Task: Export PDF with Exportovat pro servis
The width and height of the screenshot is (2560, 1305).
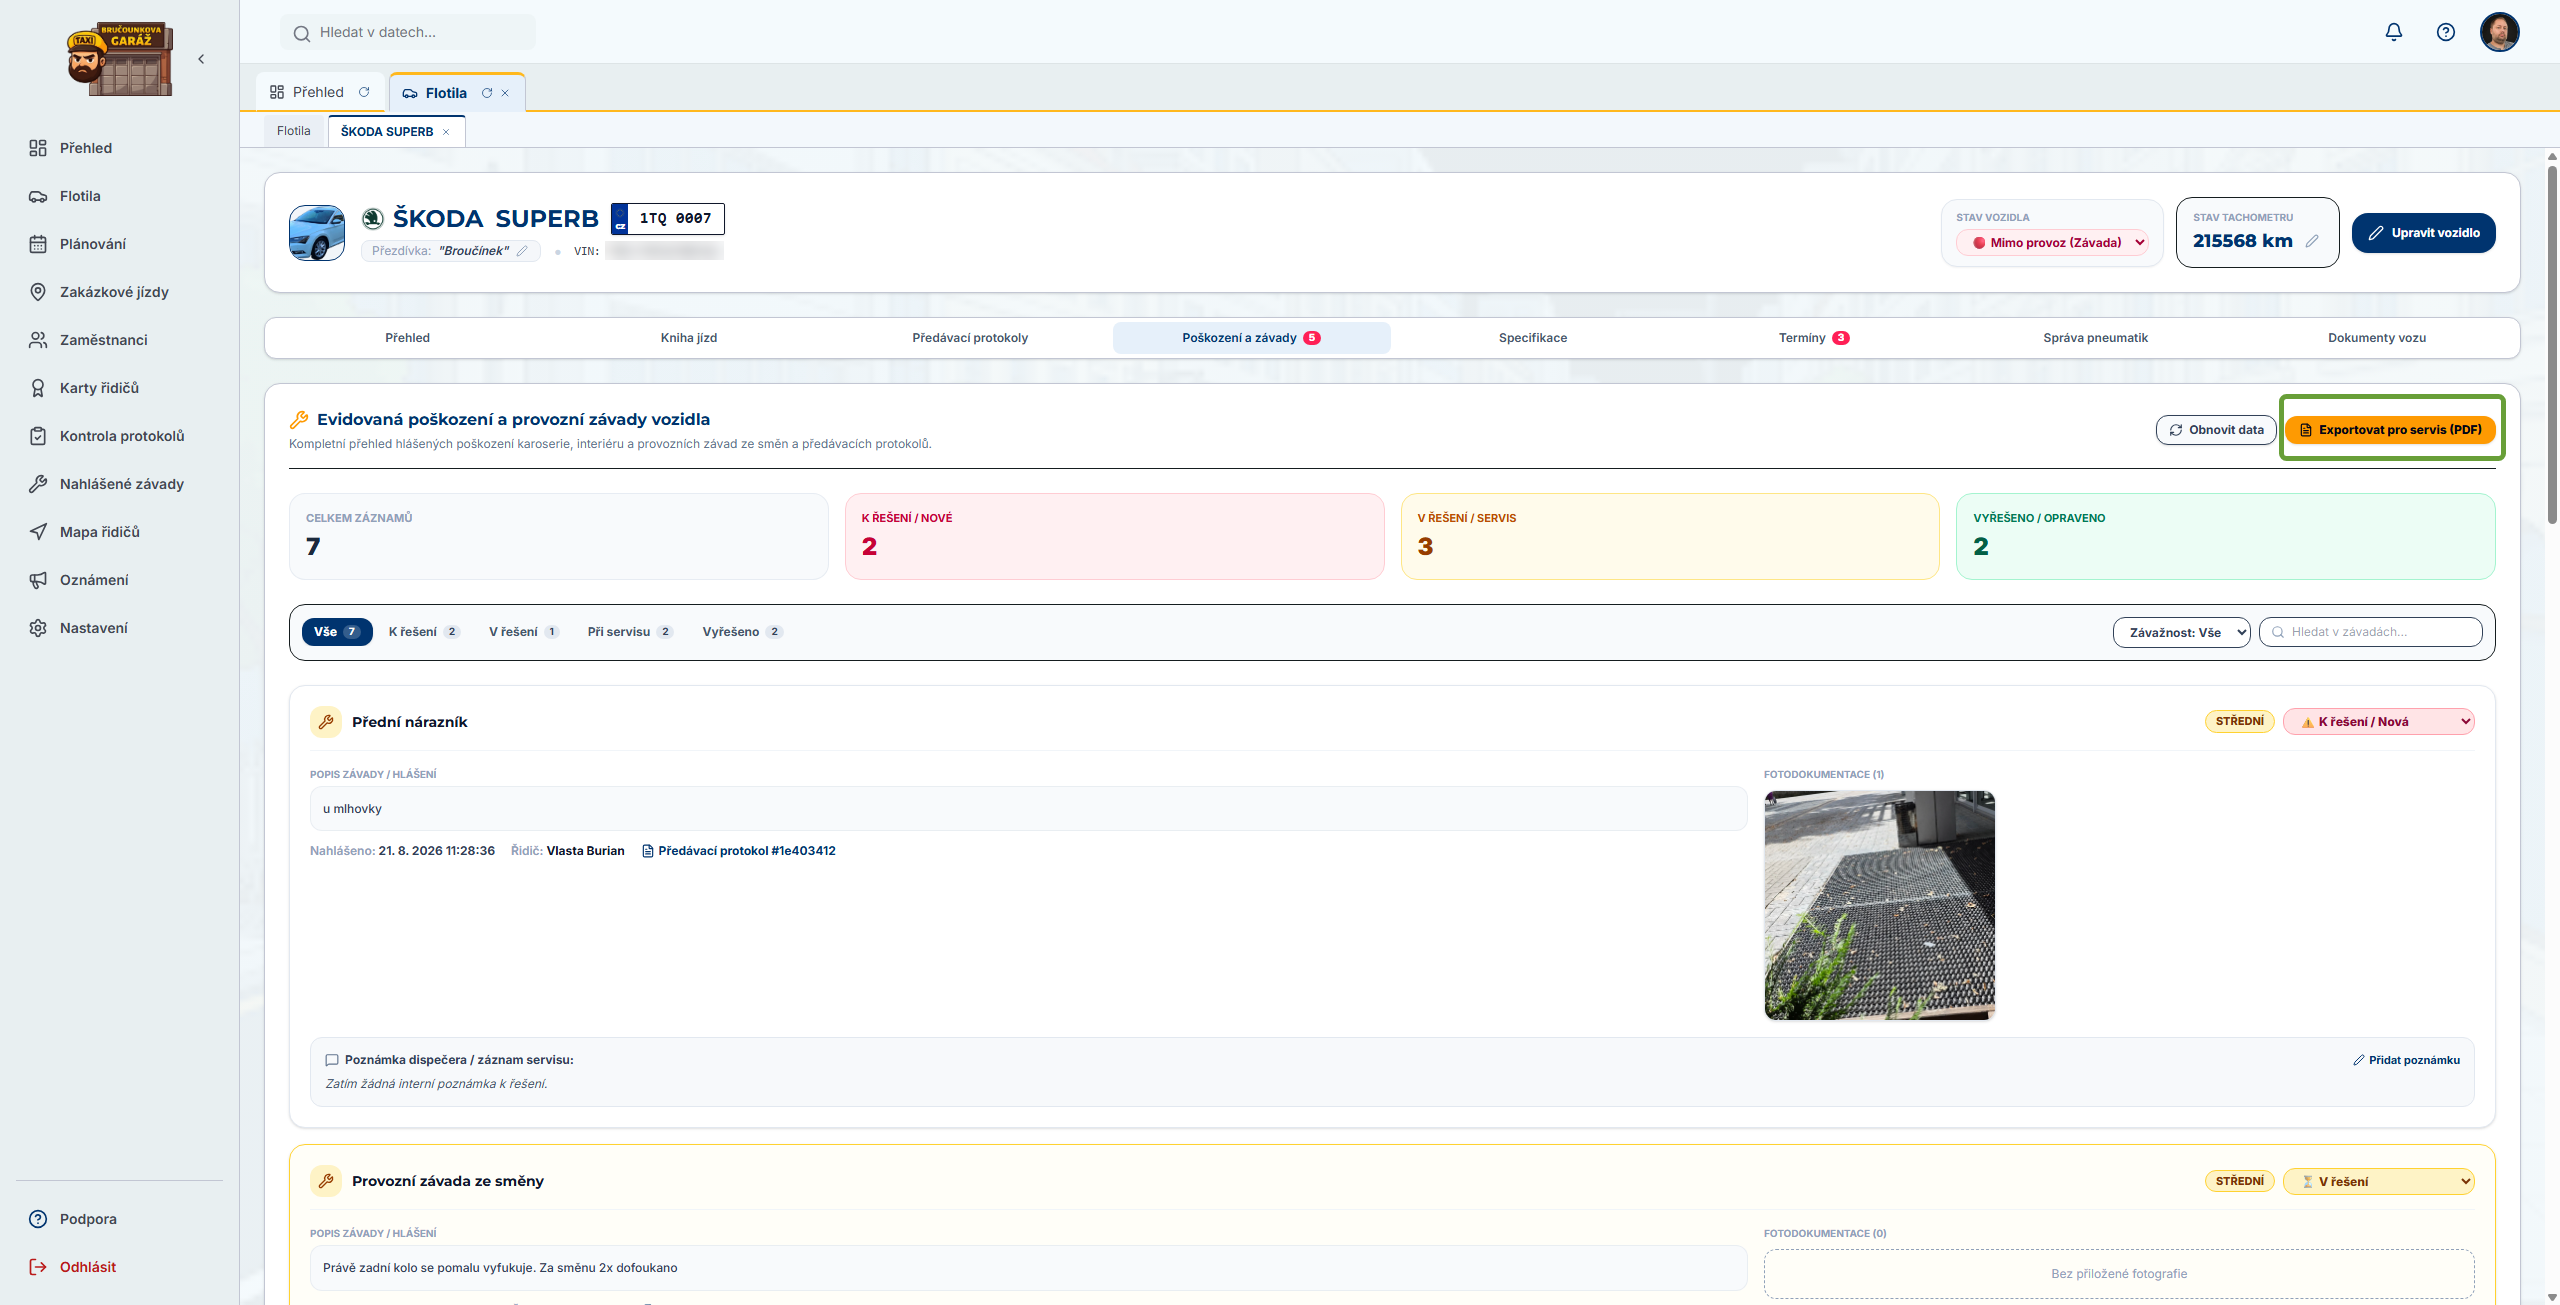Action: [x=2391, y=430]
